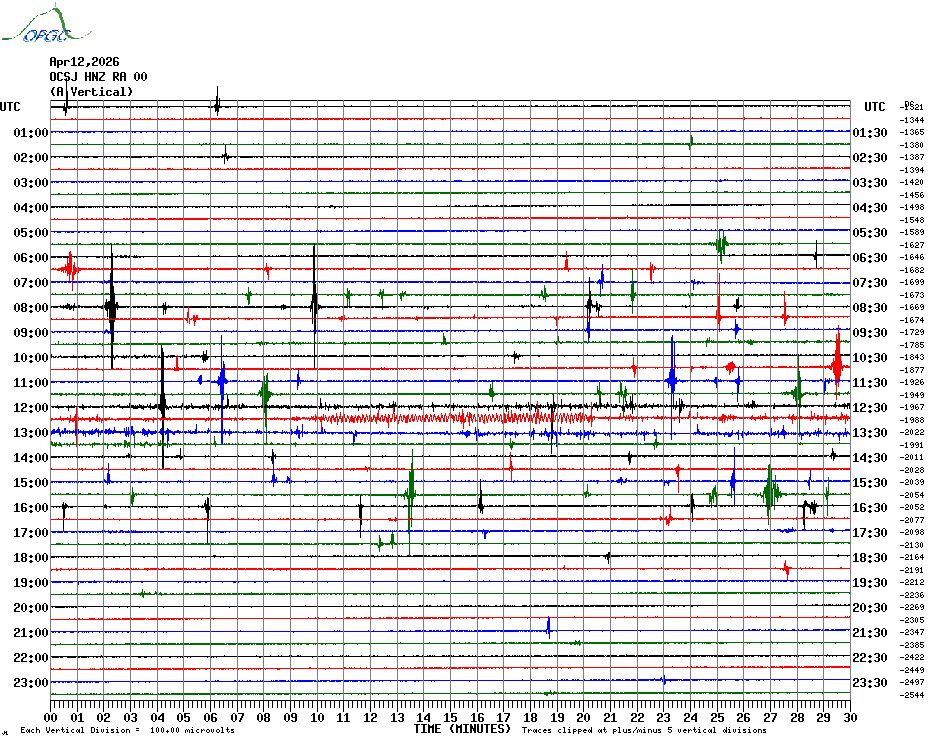Click the 11:30 half-hour label

click(870, 383)
